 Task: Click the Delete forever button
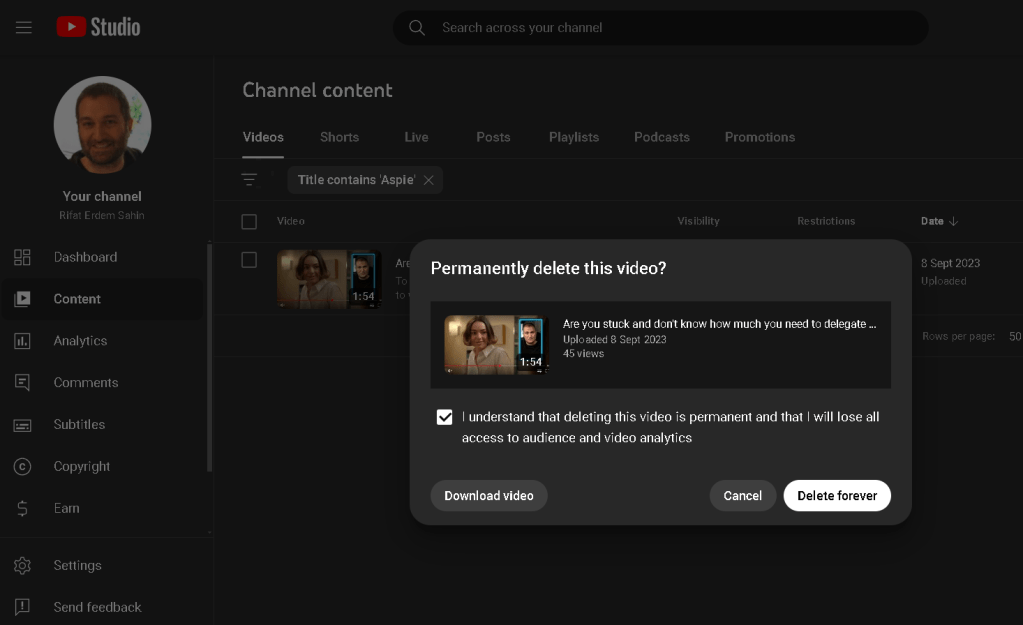pyautogui.click(x=837, y=496)
